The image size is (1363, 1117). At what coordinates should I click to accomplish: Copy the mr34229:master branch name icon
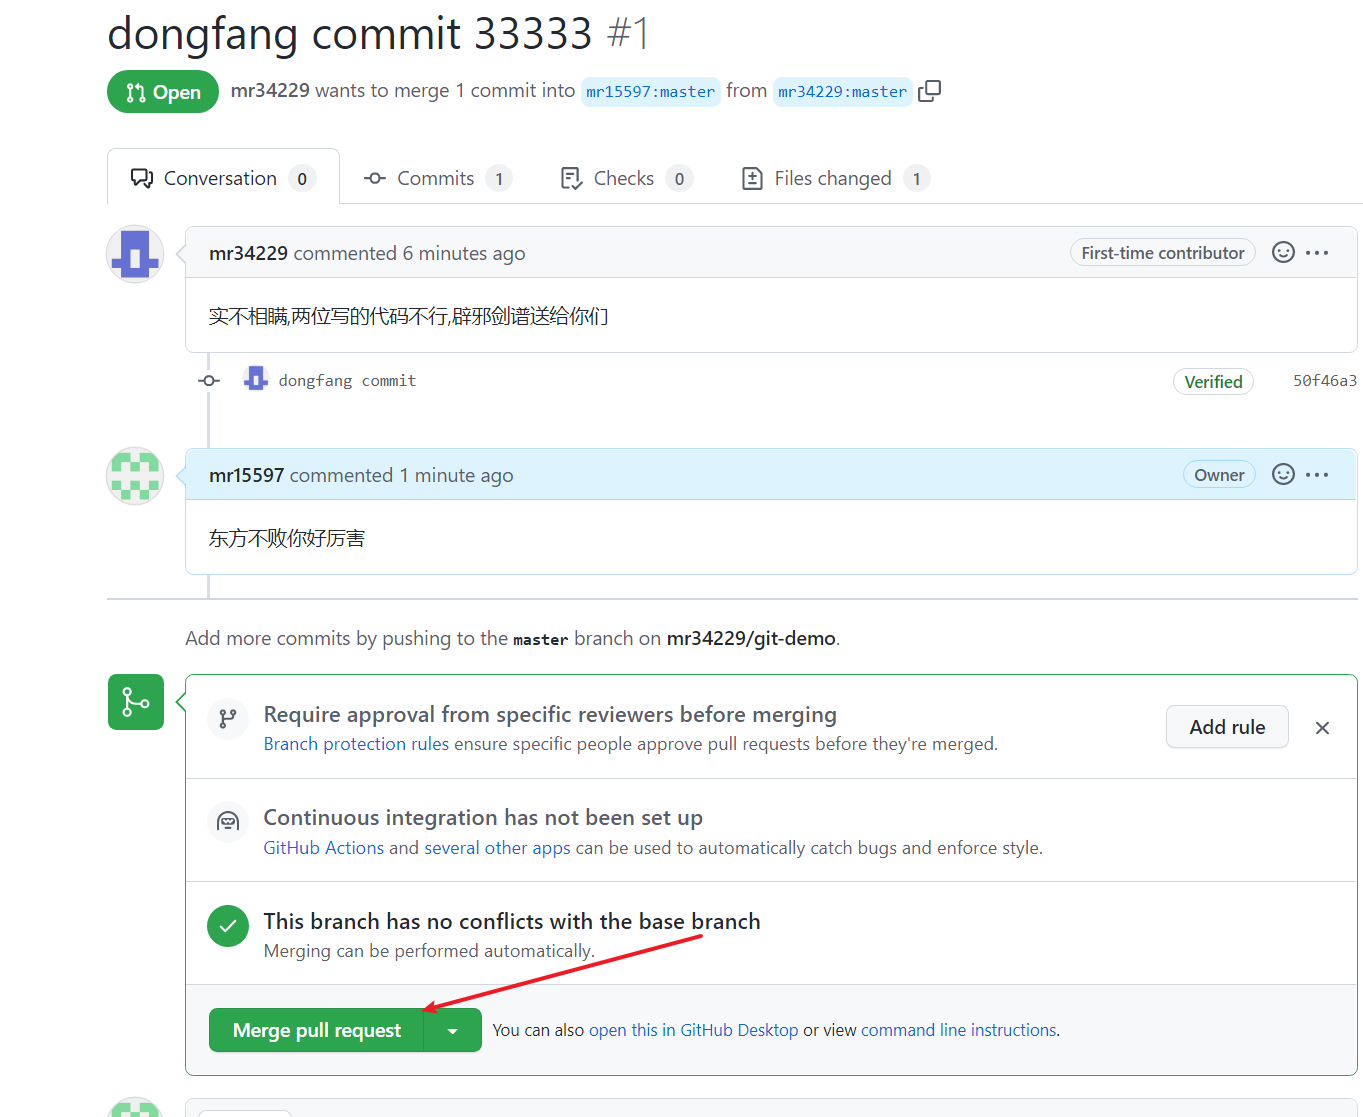[x=929, y=91]
